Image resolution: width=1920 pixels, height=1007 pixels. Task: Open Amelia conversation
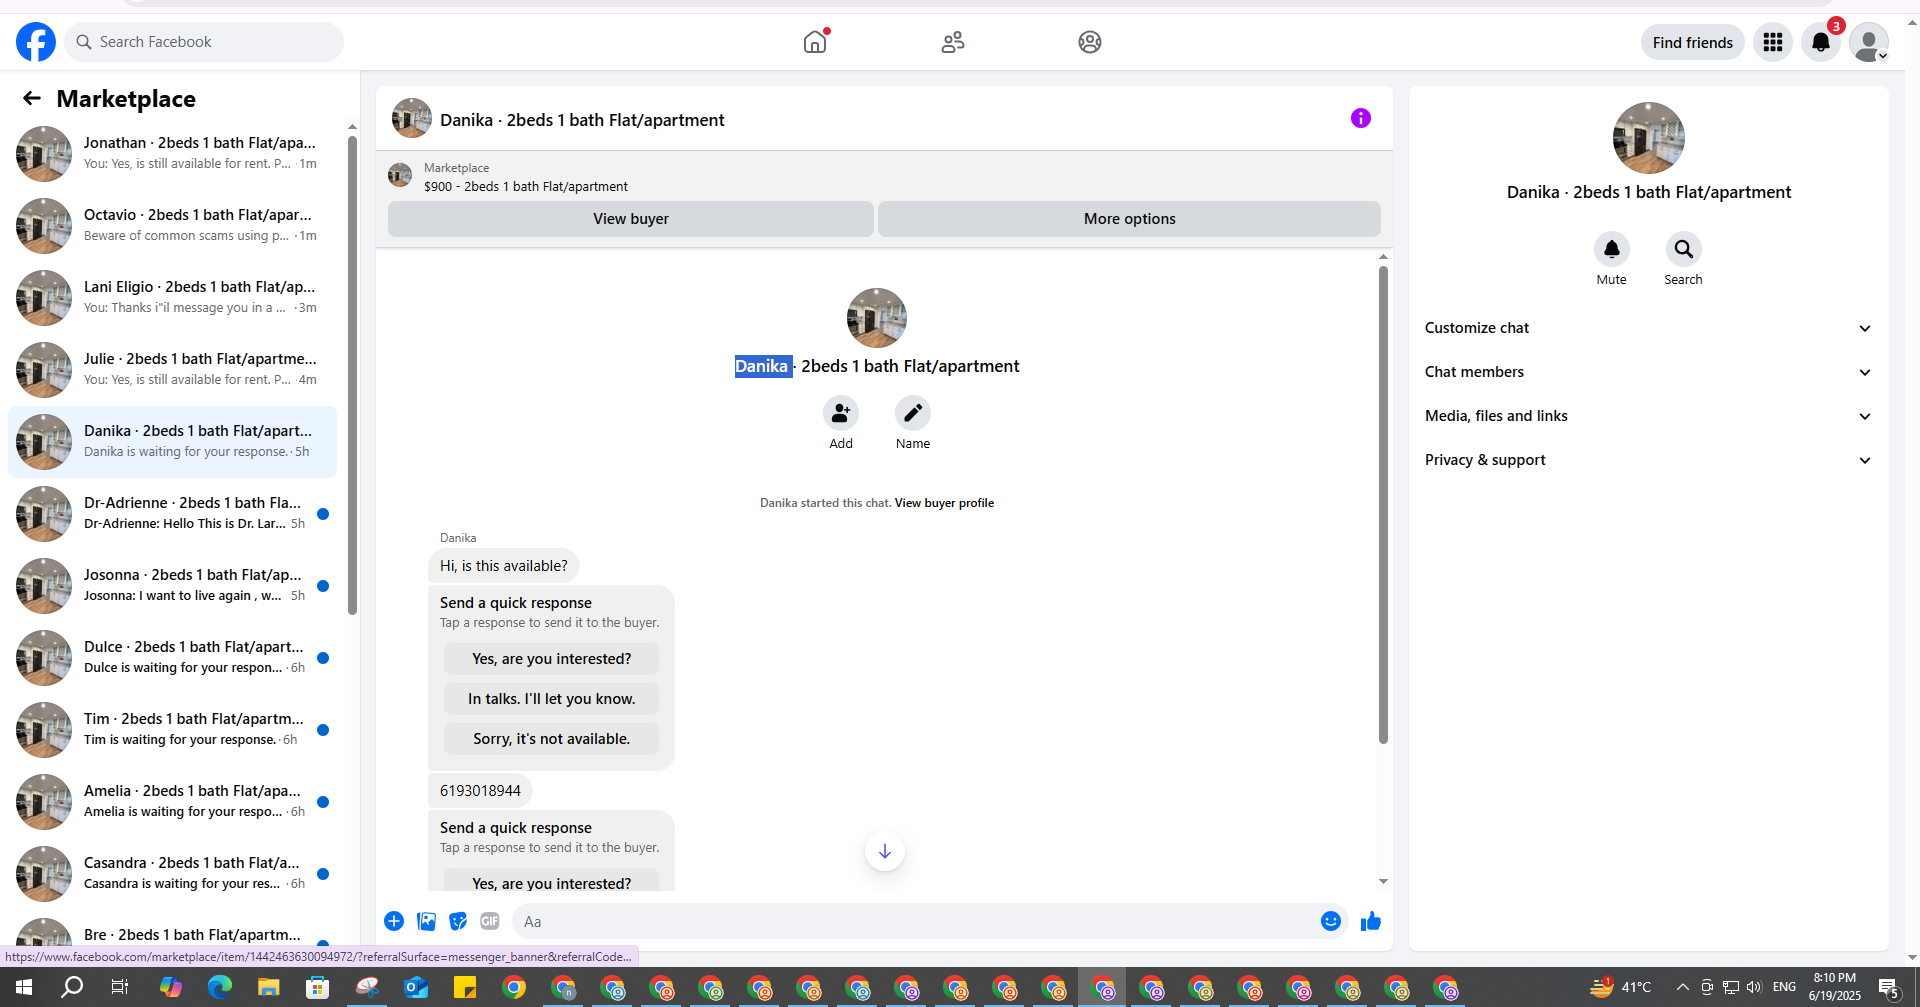click(172, 802)
